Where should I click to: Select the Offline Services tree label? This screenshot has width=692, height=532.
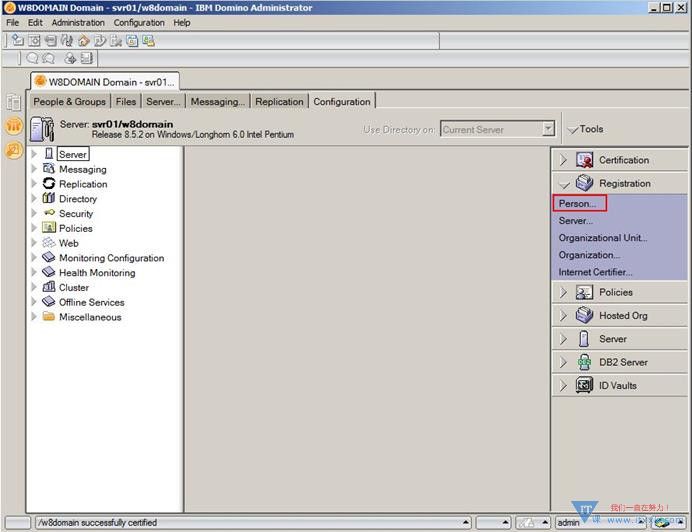tap(92, 302)
